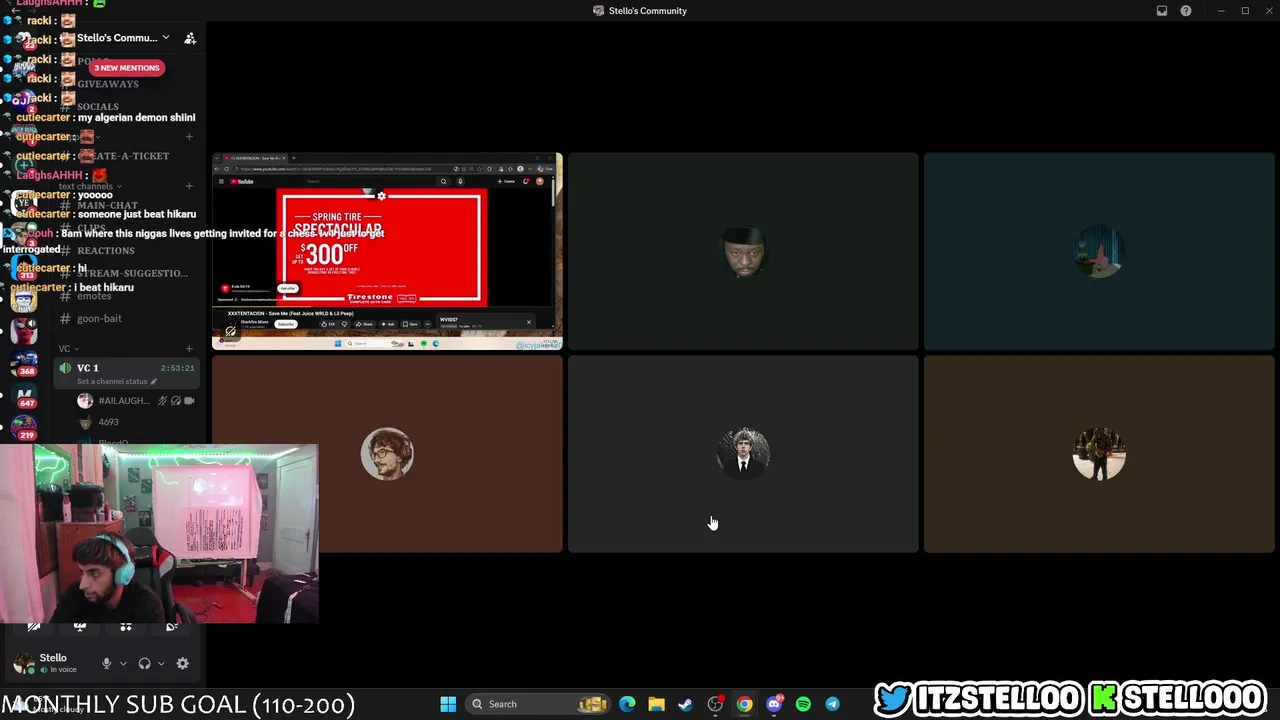
Task: Edit the VC 1 channel status
Action: [117, 381]
